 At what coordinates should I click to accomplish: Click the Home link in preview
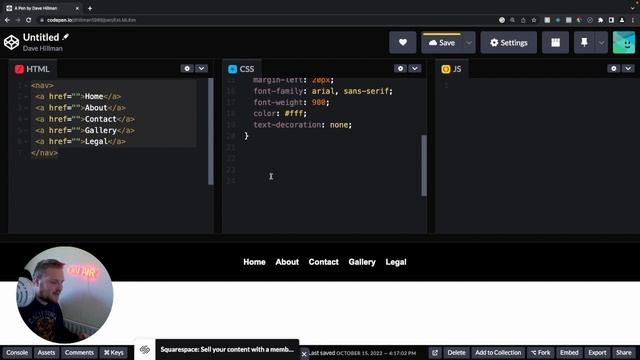tap(254, 262)
